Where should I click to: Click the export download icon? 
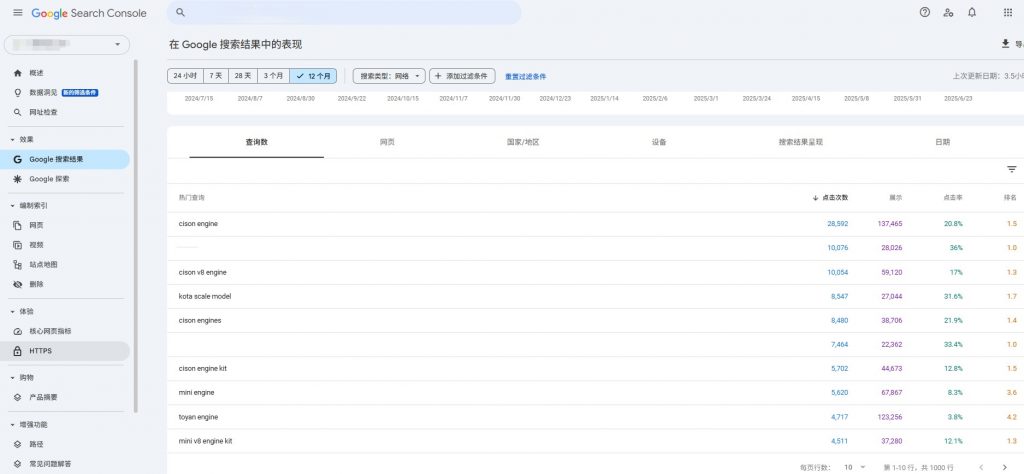(1005, 44)
